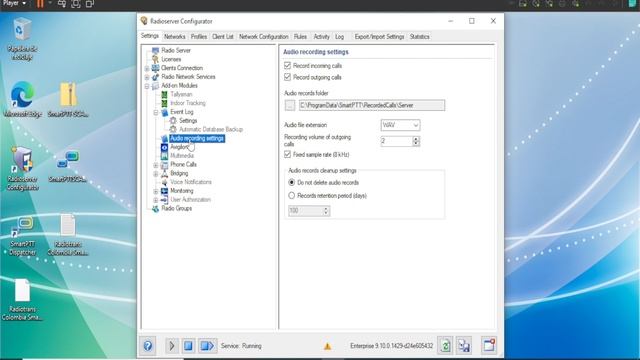Select Automatic Database Backup tree item

coord(211,129)
